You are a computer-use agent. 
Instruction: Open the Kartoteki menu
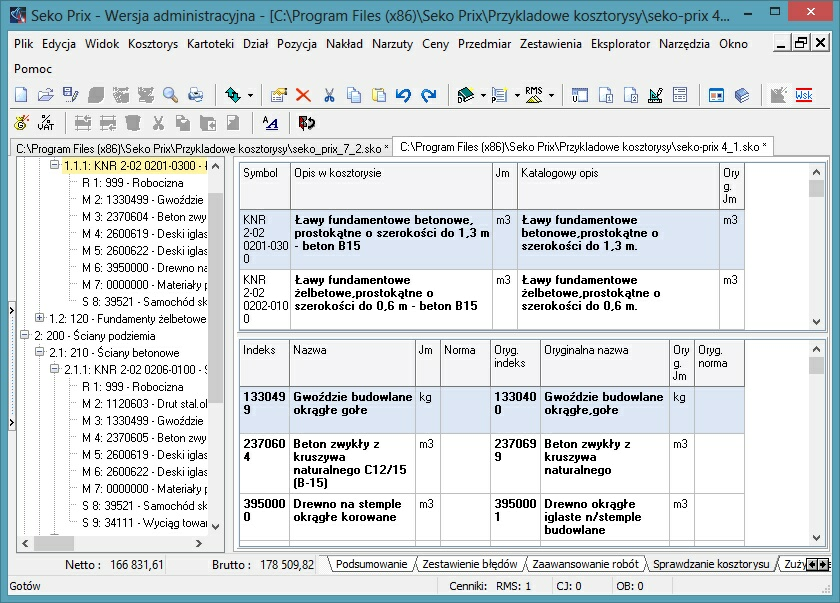tap(211, 44)
